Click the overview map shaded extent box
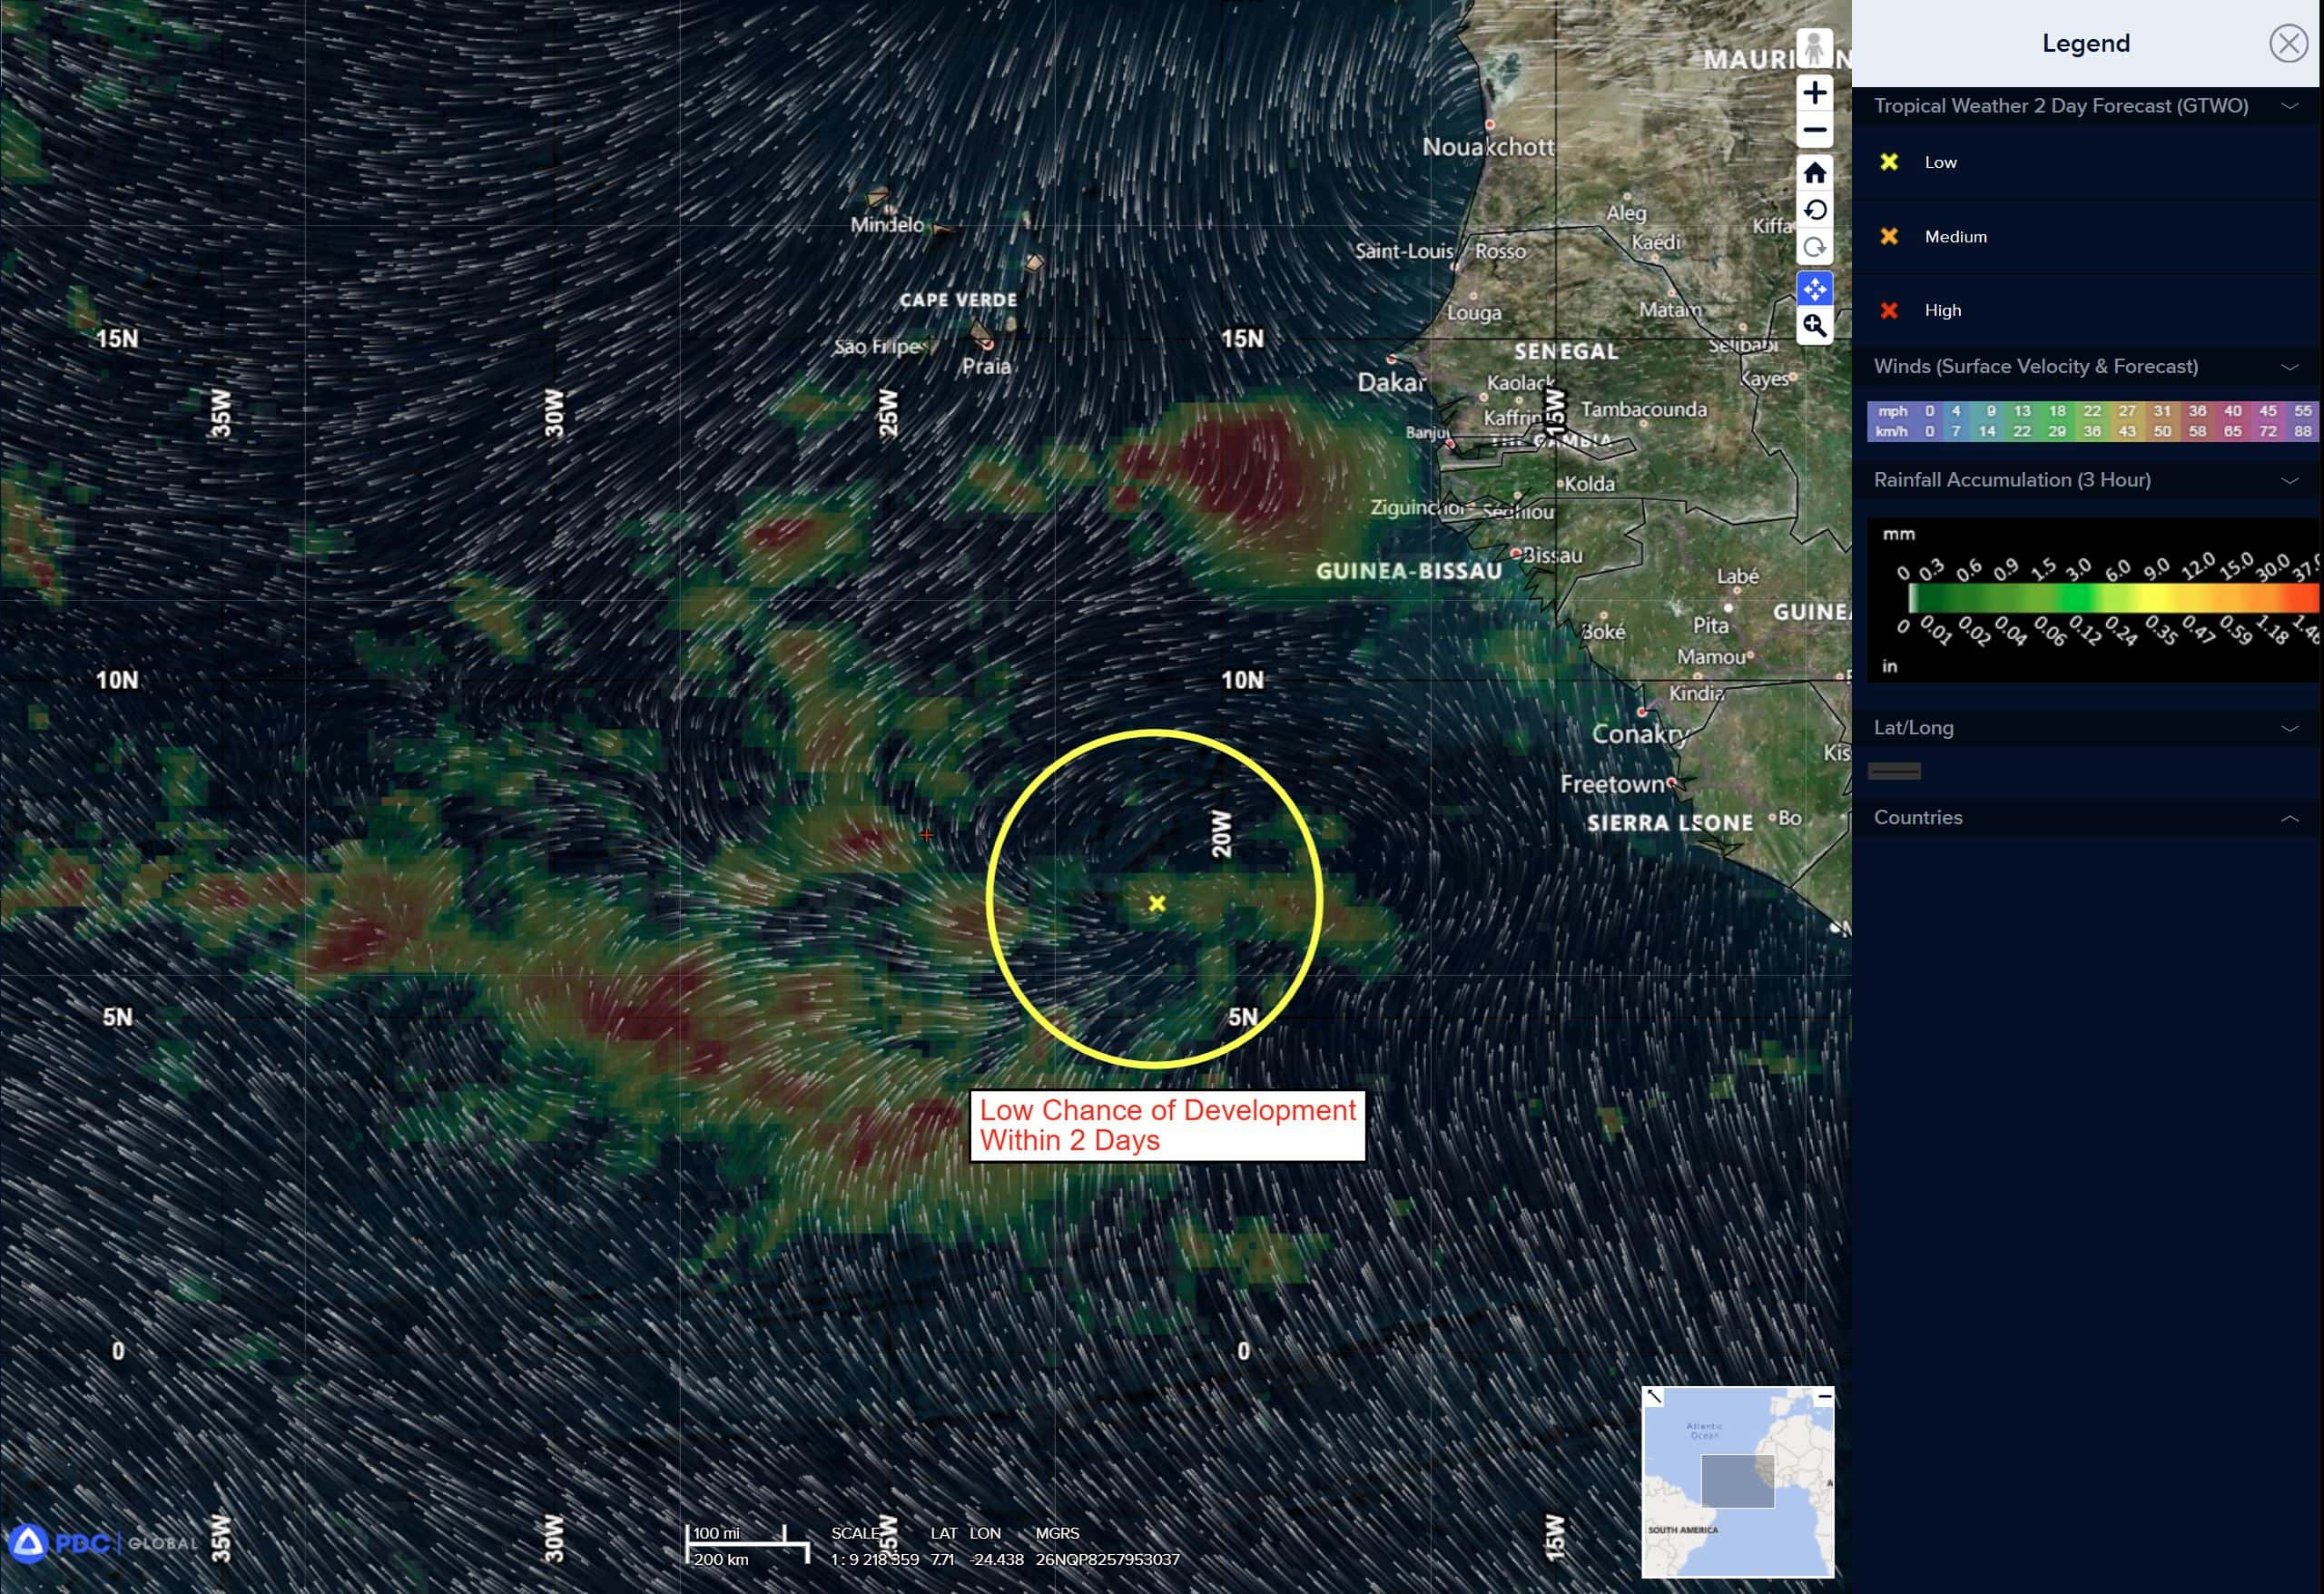Viewport: 2324px width, 1594px height. coord(1737,1480)
